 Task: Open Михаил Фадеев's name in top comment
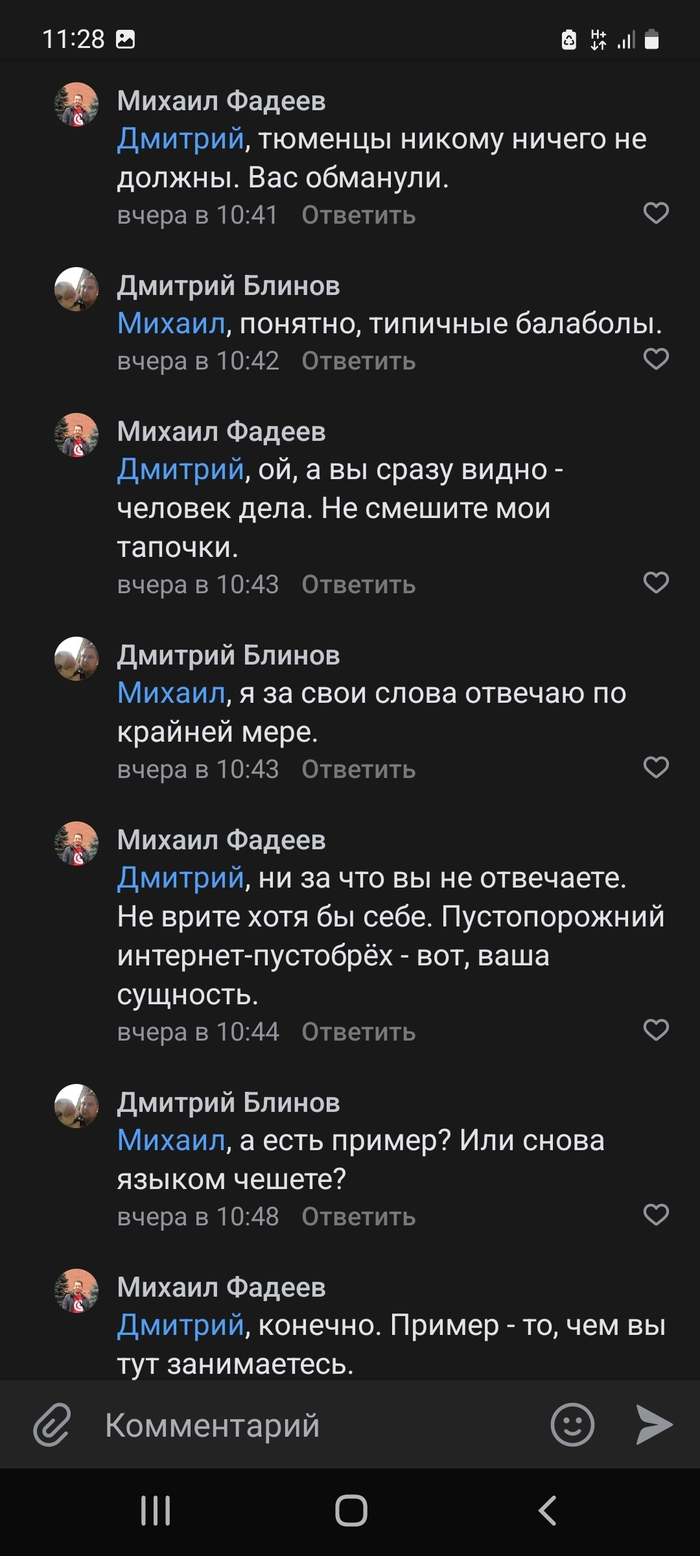click(221, 101)
